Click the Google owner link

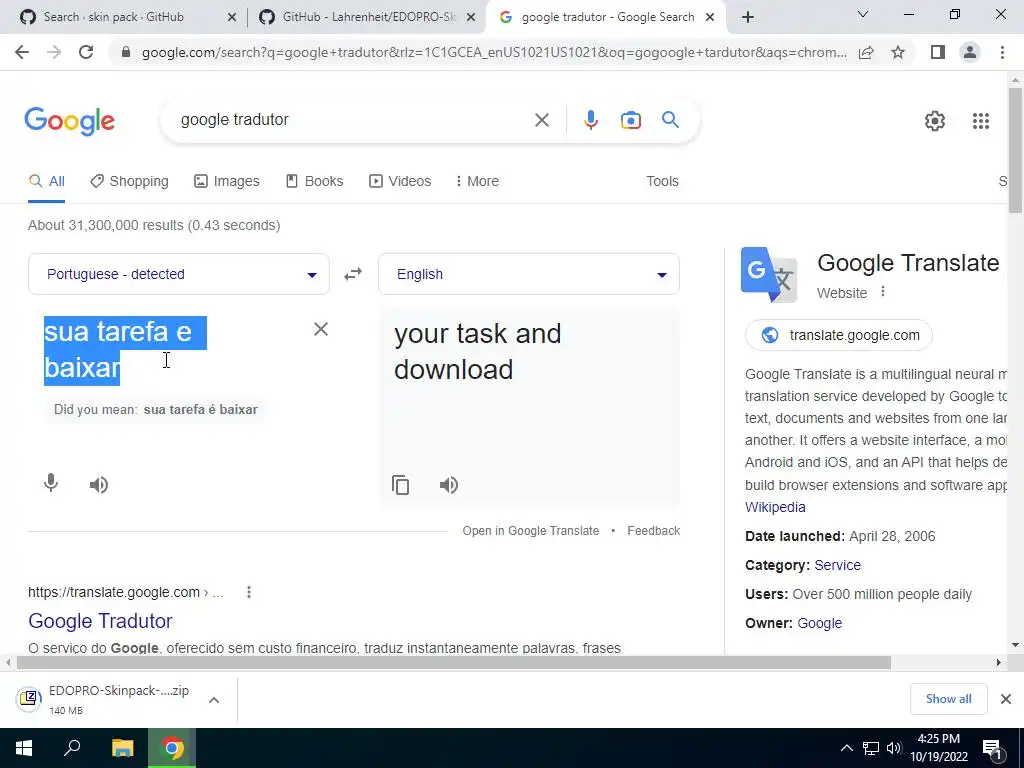pyautogui.click(x=820, y=623)
